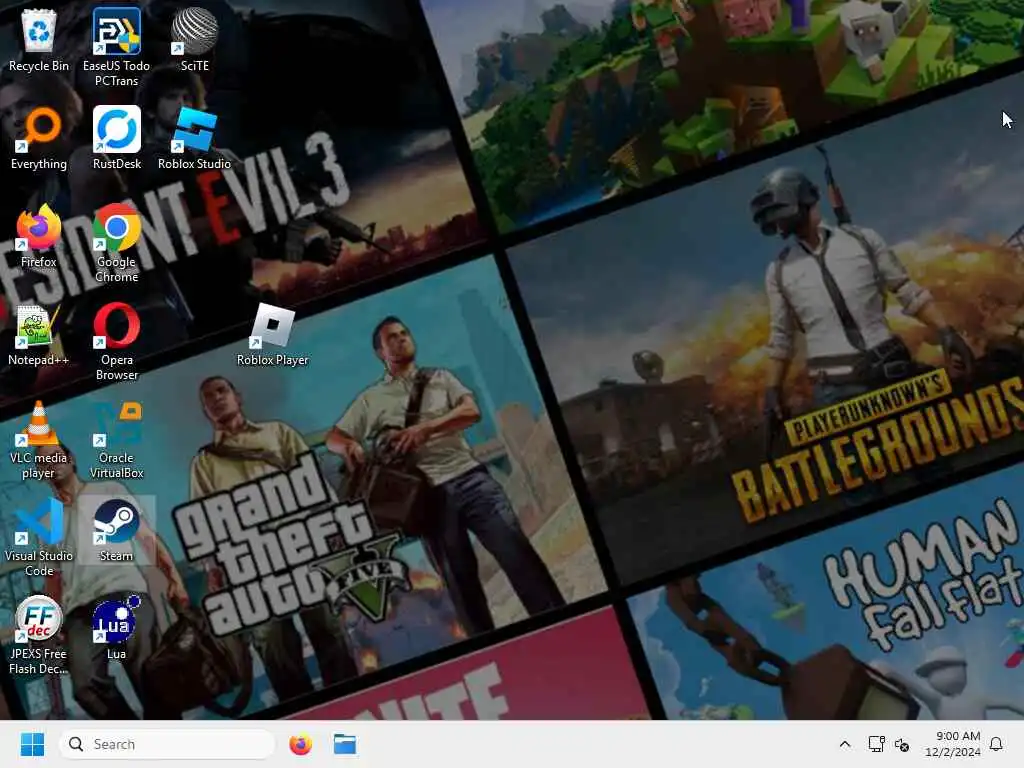Image resolution: width=1024 pixels, height=768 pixels.
Task: Open the notifications bell icon
Action: point(996,744)
